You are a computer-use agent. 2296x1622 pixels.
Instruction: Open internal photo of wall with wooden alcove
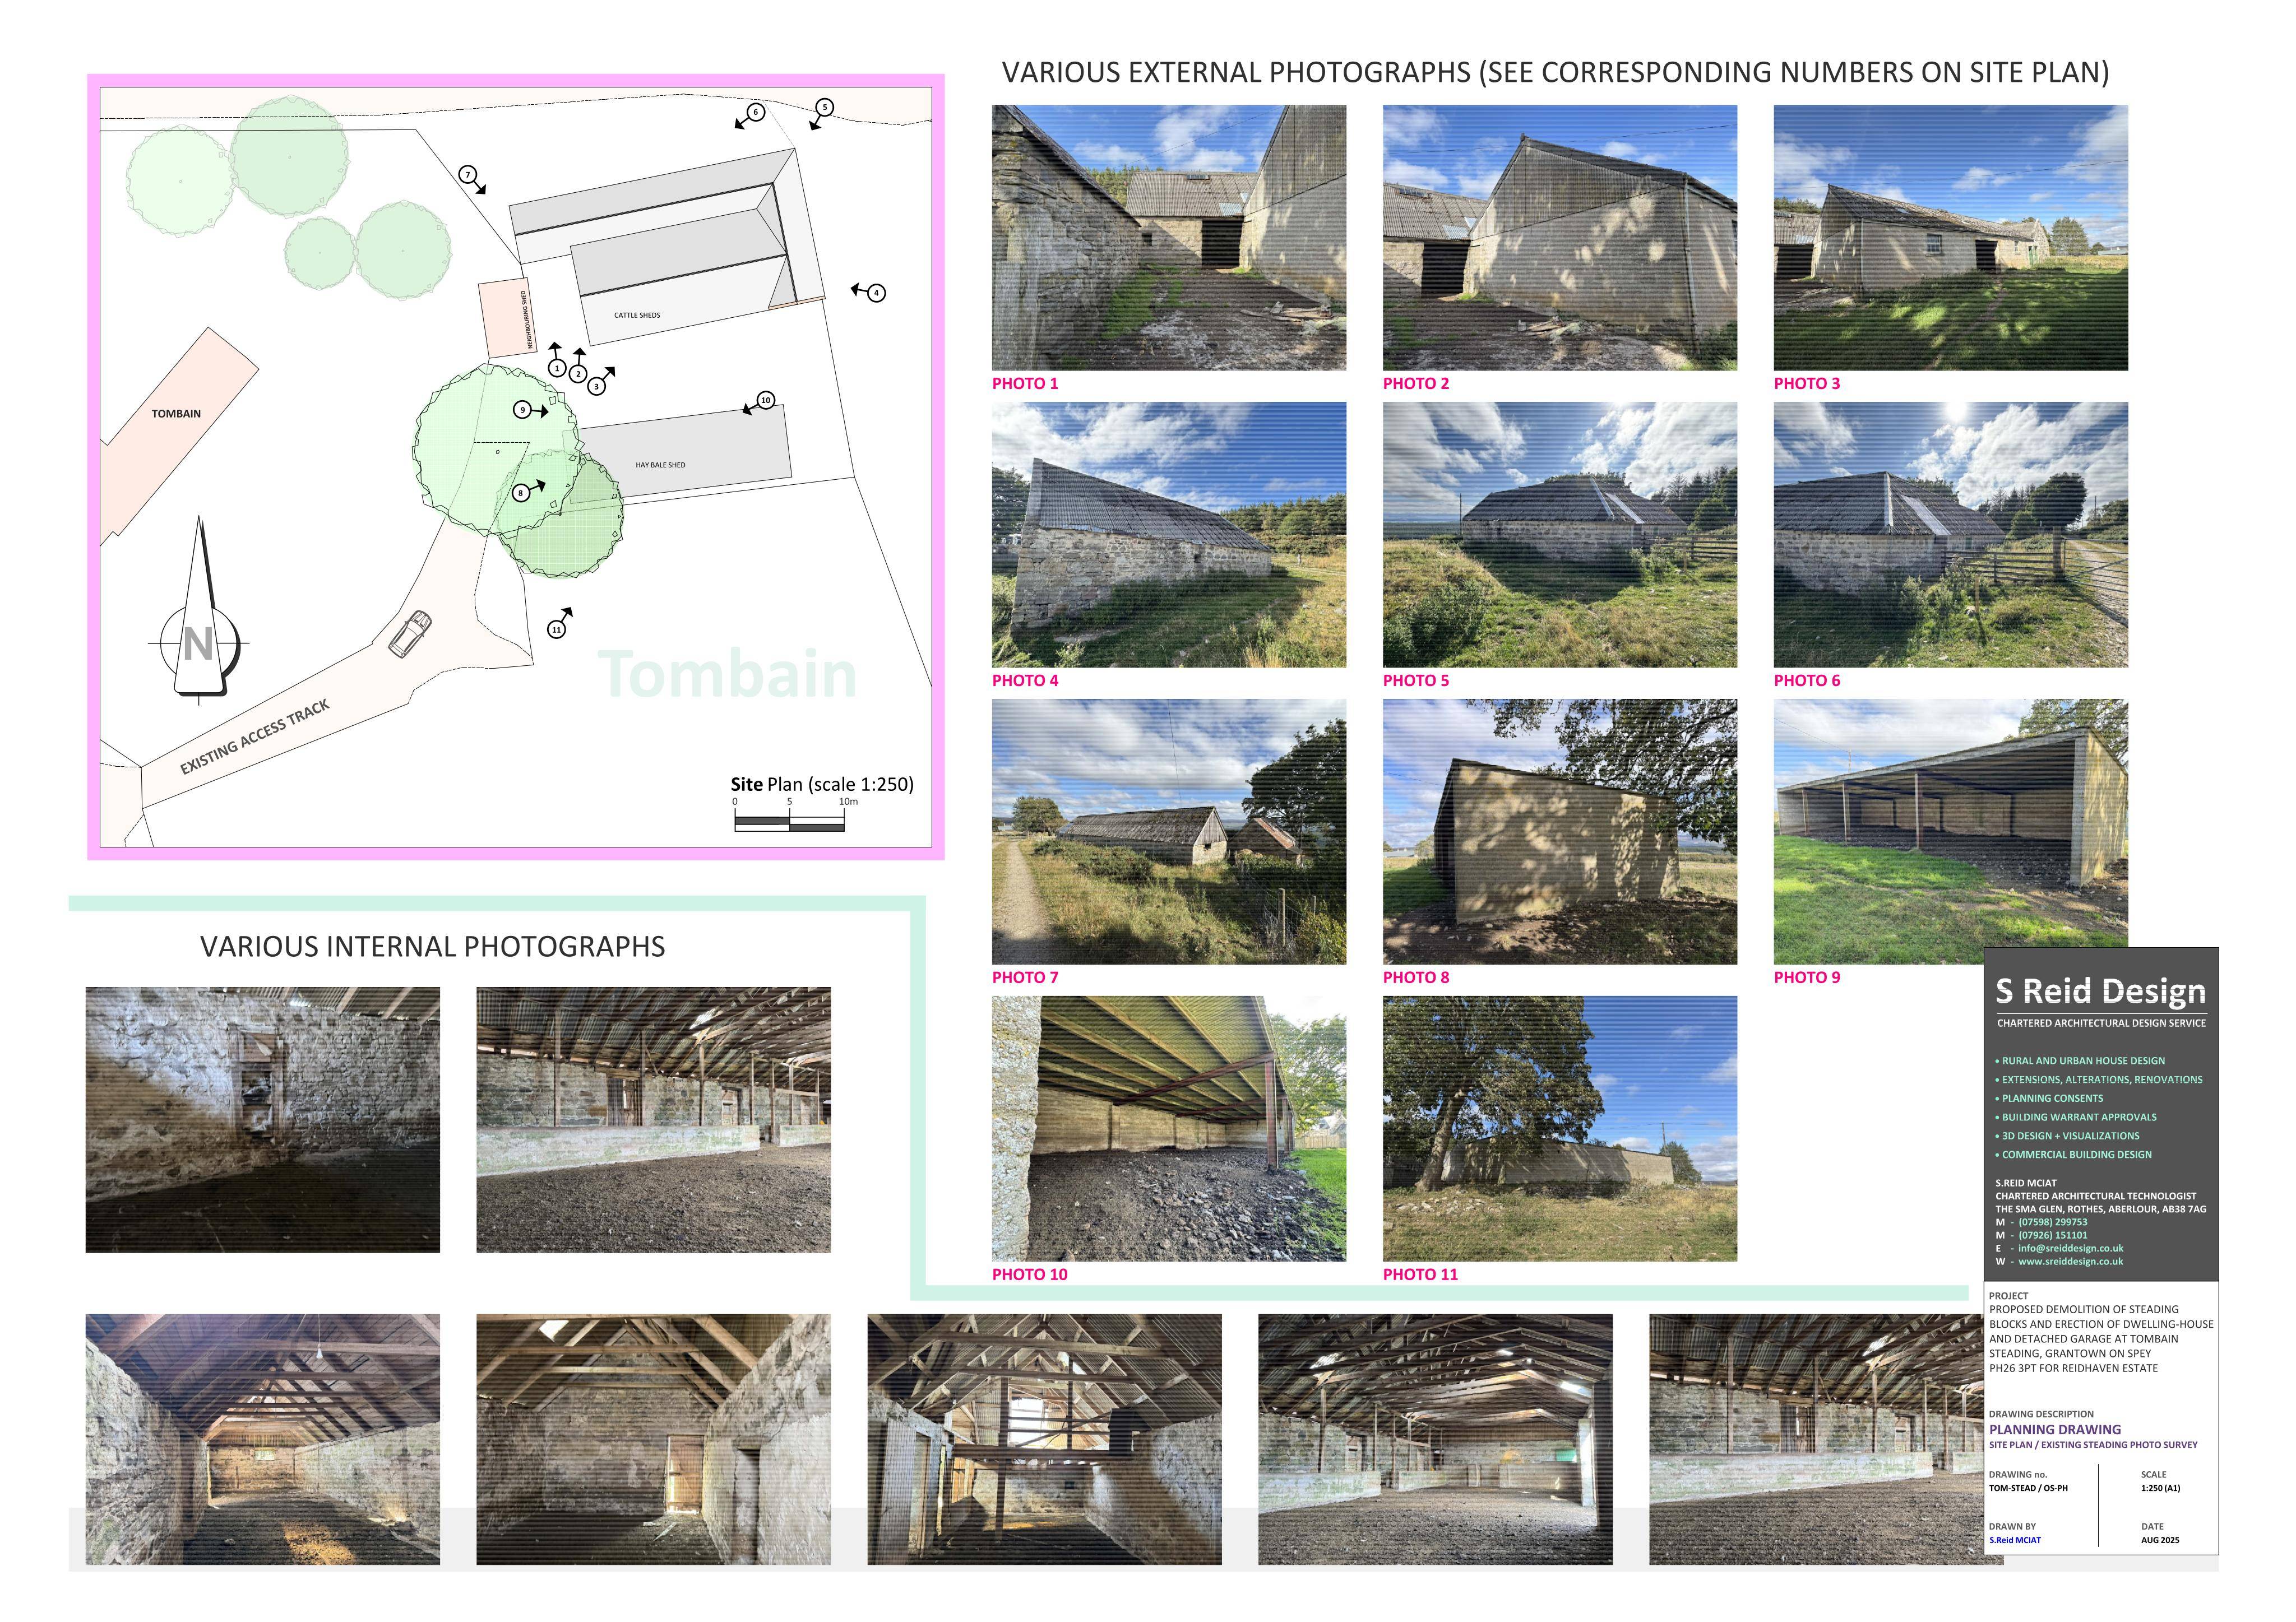tap(263, 1120)
